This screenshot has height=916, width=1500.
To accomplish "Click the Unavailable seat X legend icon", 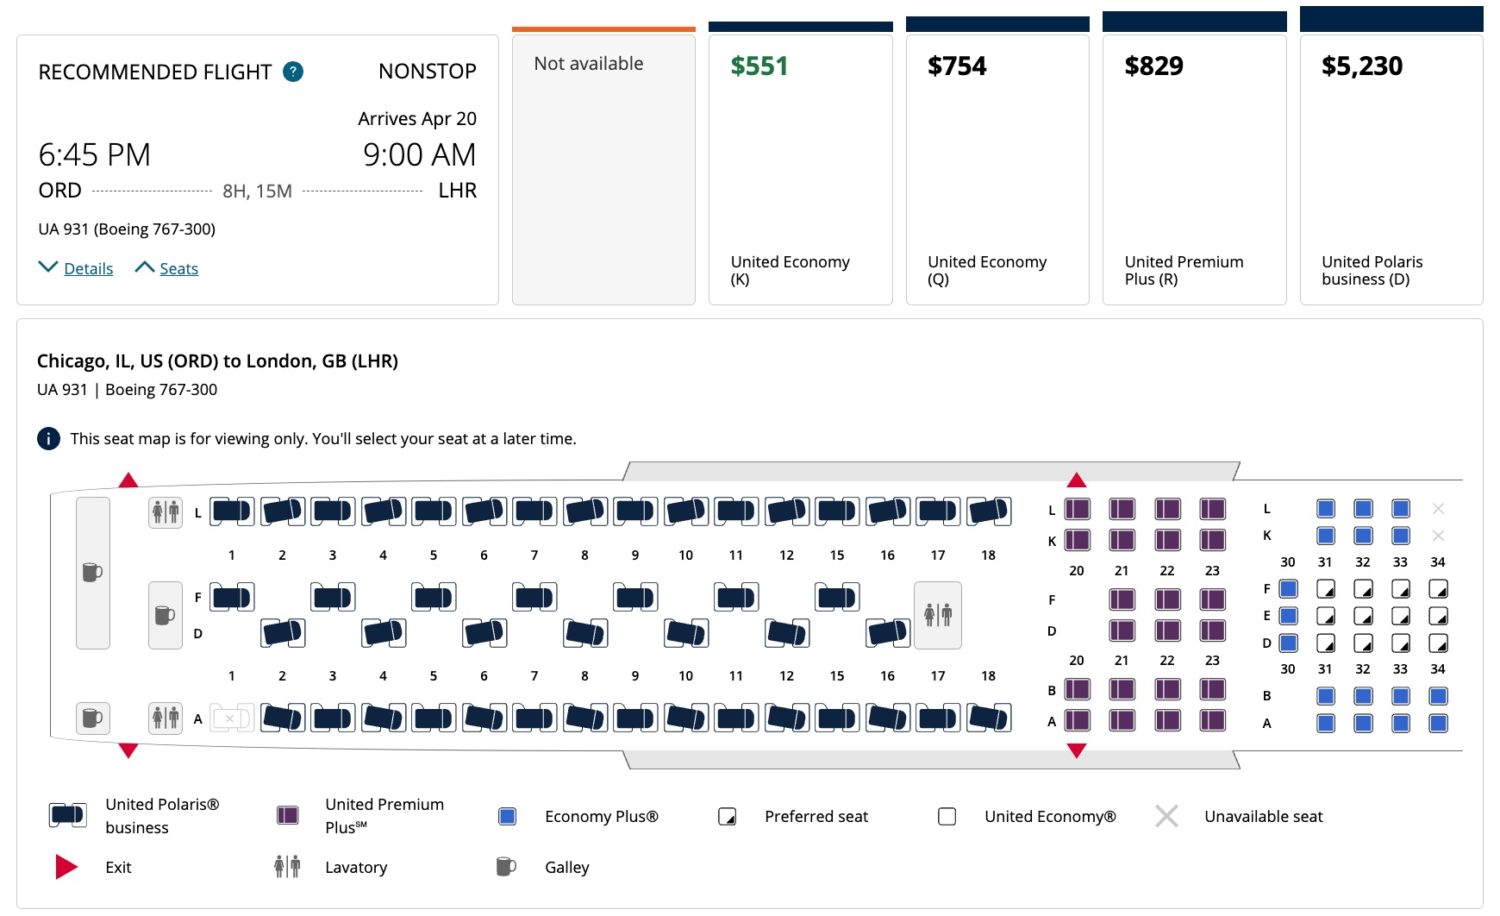I will [x=1166, y=815].
